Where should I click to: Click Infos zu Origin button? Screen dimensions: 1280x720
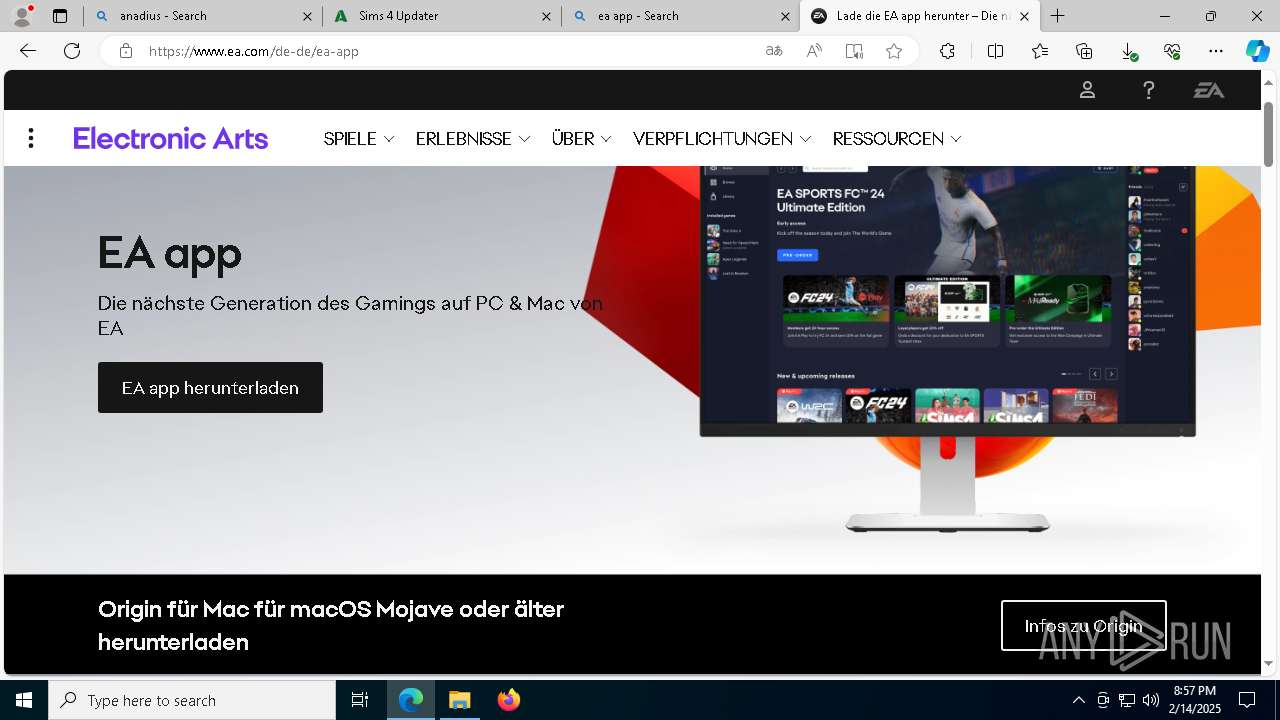[x=1083, y=626]
